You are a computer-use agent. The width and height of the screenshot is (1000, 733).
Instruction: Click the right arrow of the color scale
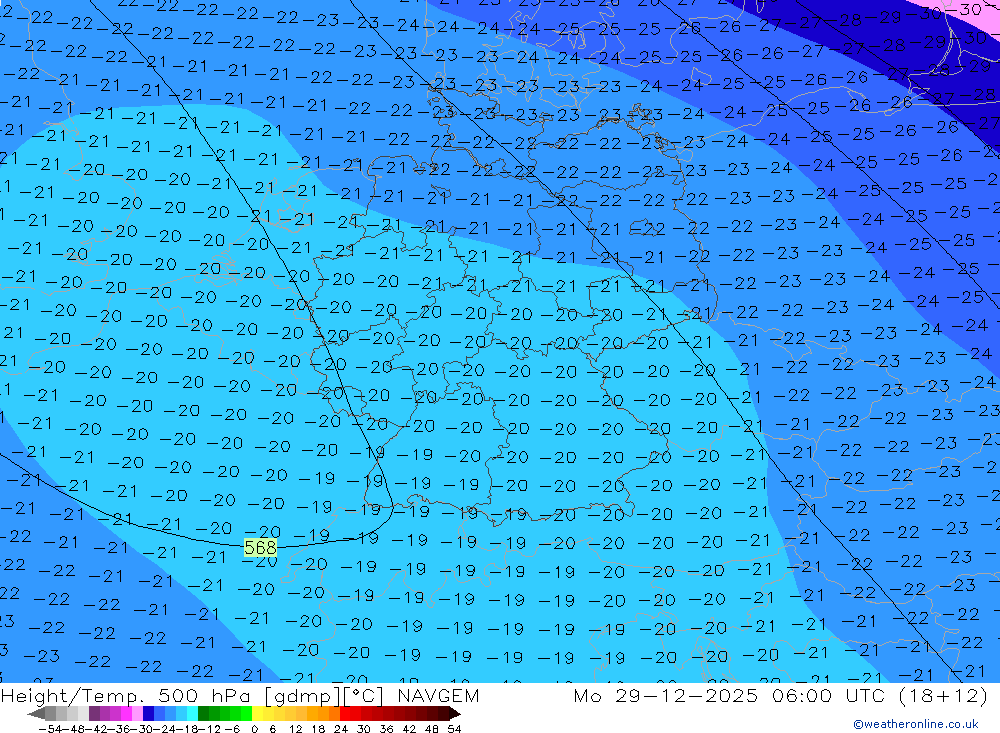tap(455, 714)
